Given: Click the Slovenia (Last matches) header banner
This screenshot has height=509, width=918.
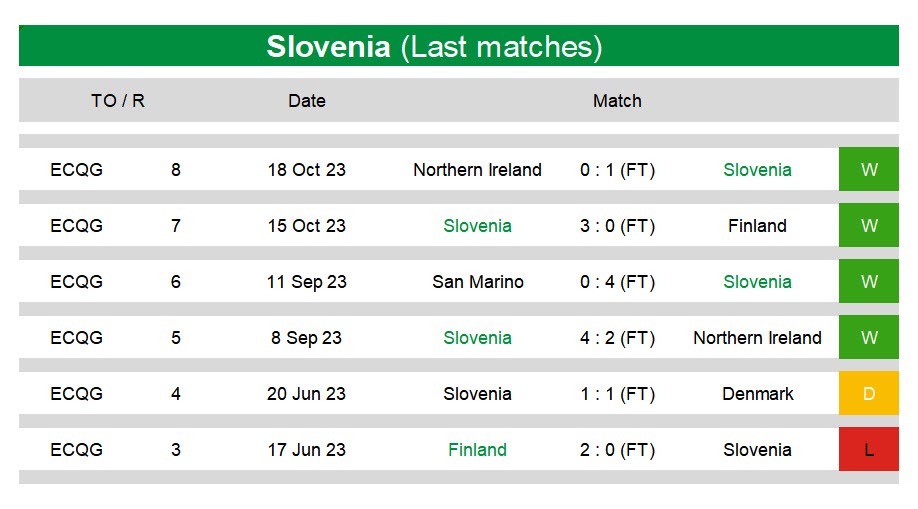Looking at the screenshot, I should (x=458, y=46).
